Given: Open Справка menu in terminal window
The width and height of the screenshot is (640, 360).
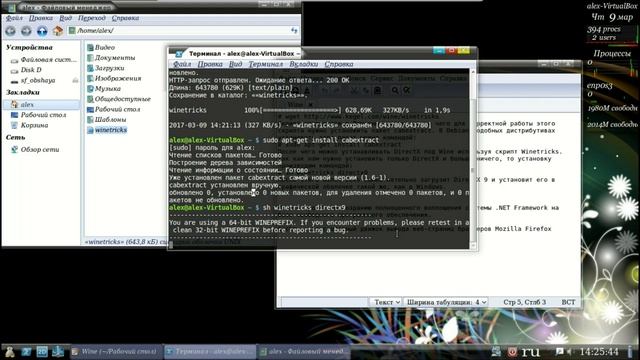Looking at the screenshot, I should [339, 64].
